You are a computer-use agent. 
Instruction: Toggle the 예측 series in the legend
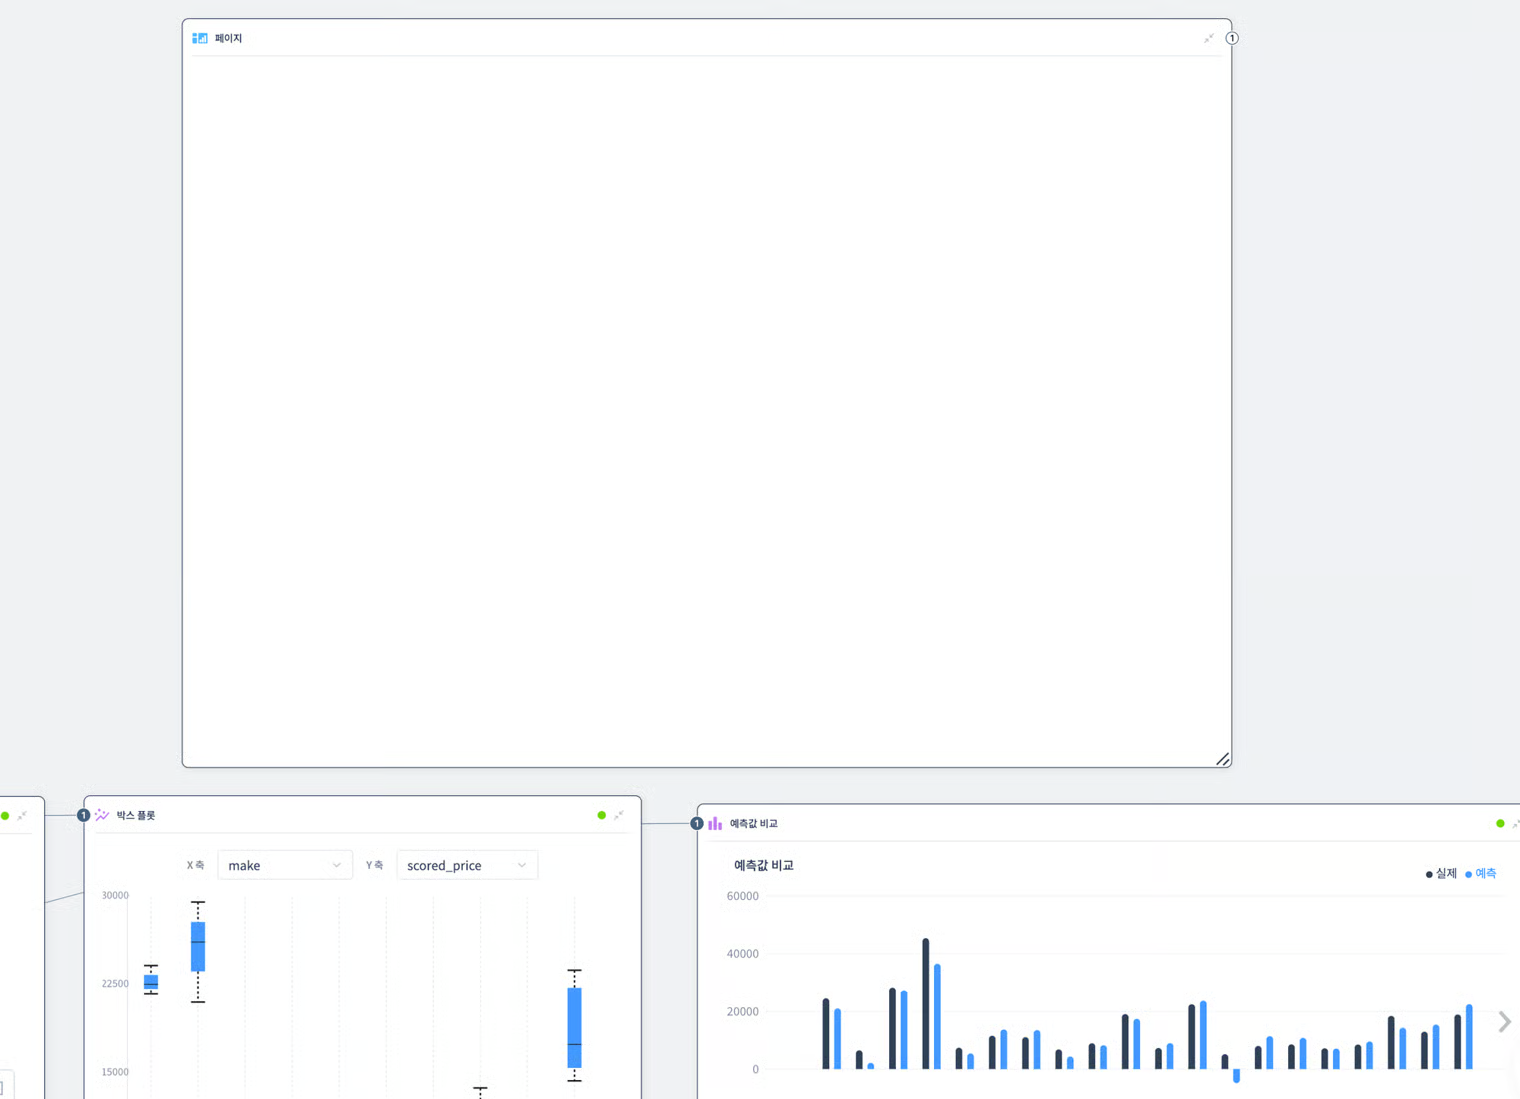[x=1481, y=874]
